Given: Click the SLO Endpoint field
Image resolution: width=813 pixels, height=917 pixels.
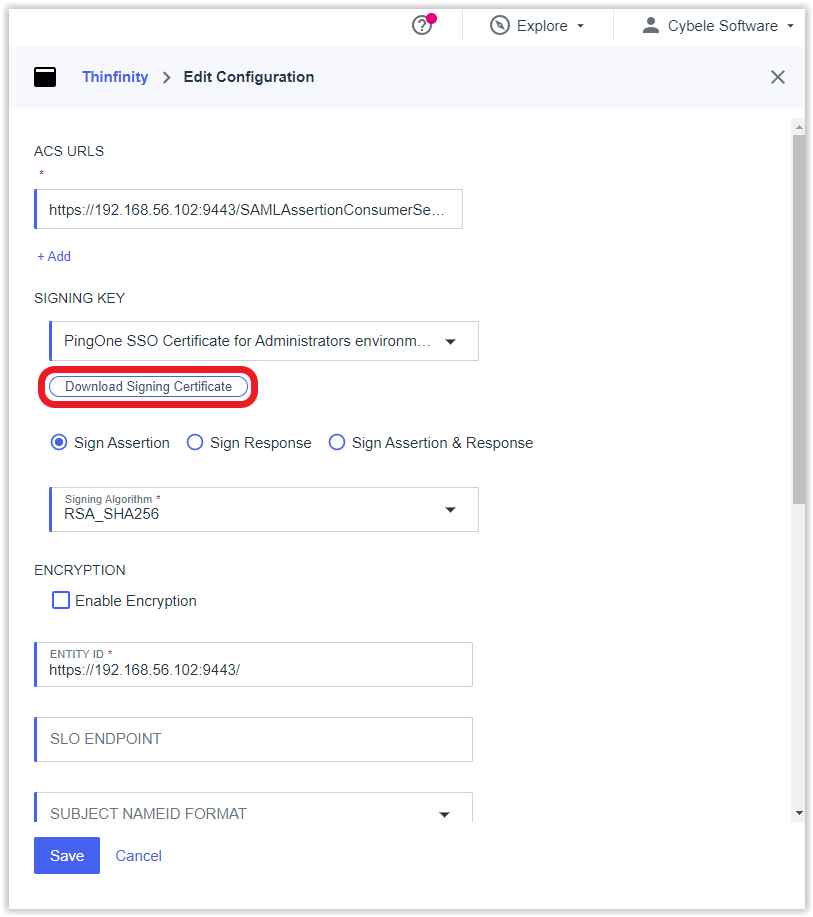Looking at the screenshot, I should pyautogui.click(x=253, y=740).
